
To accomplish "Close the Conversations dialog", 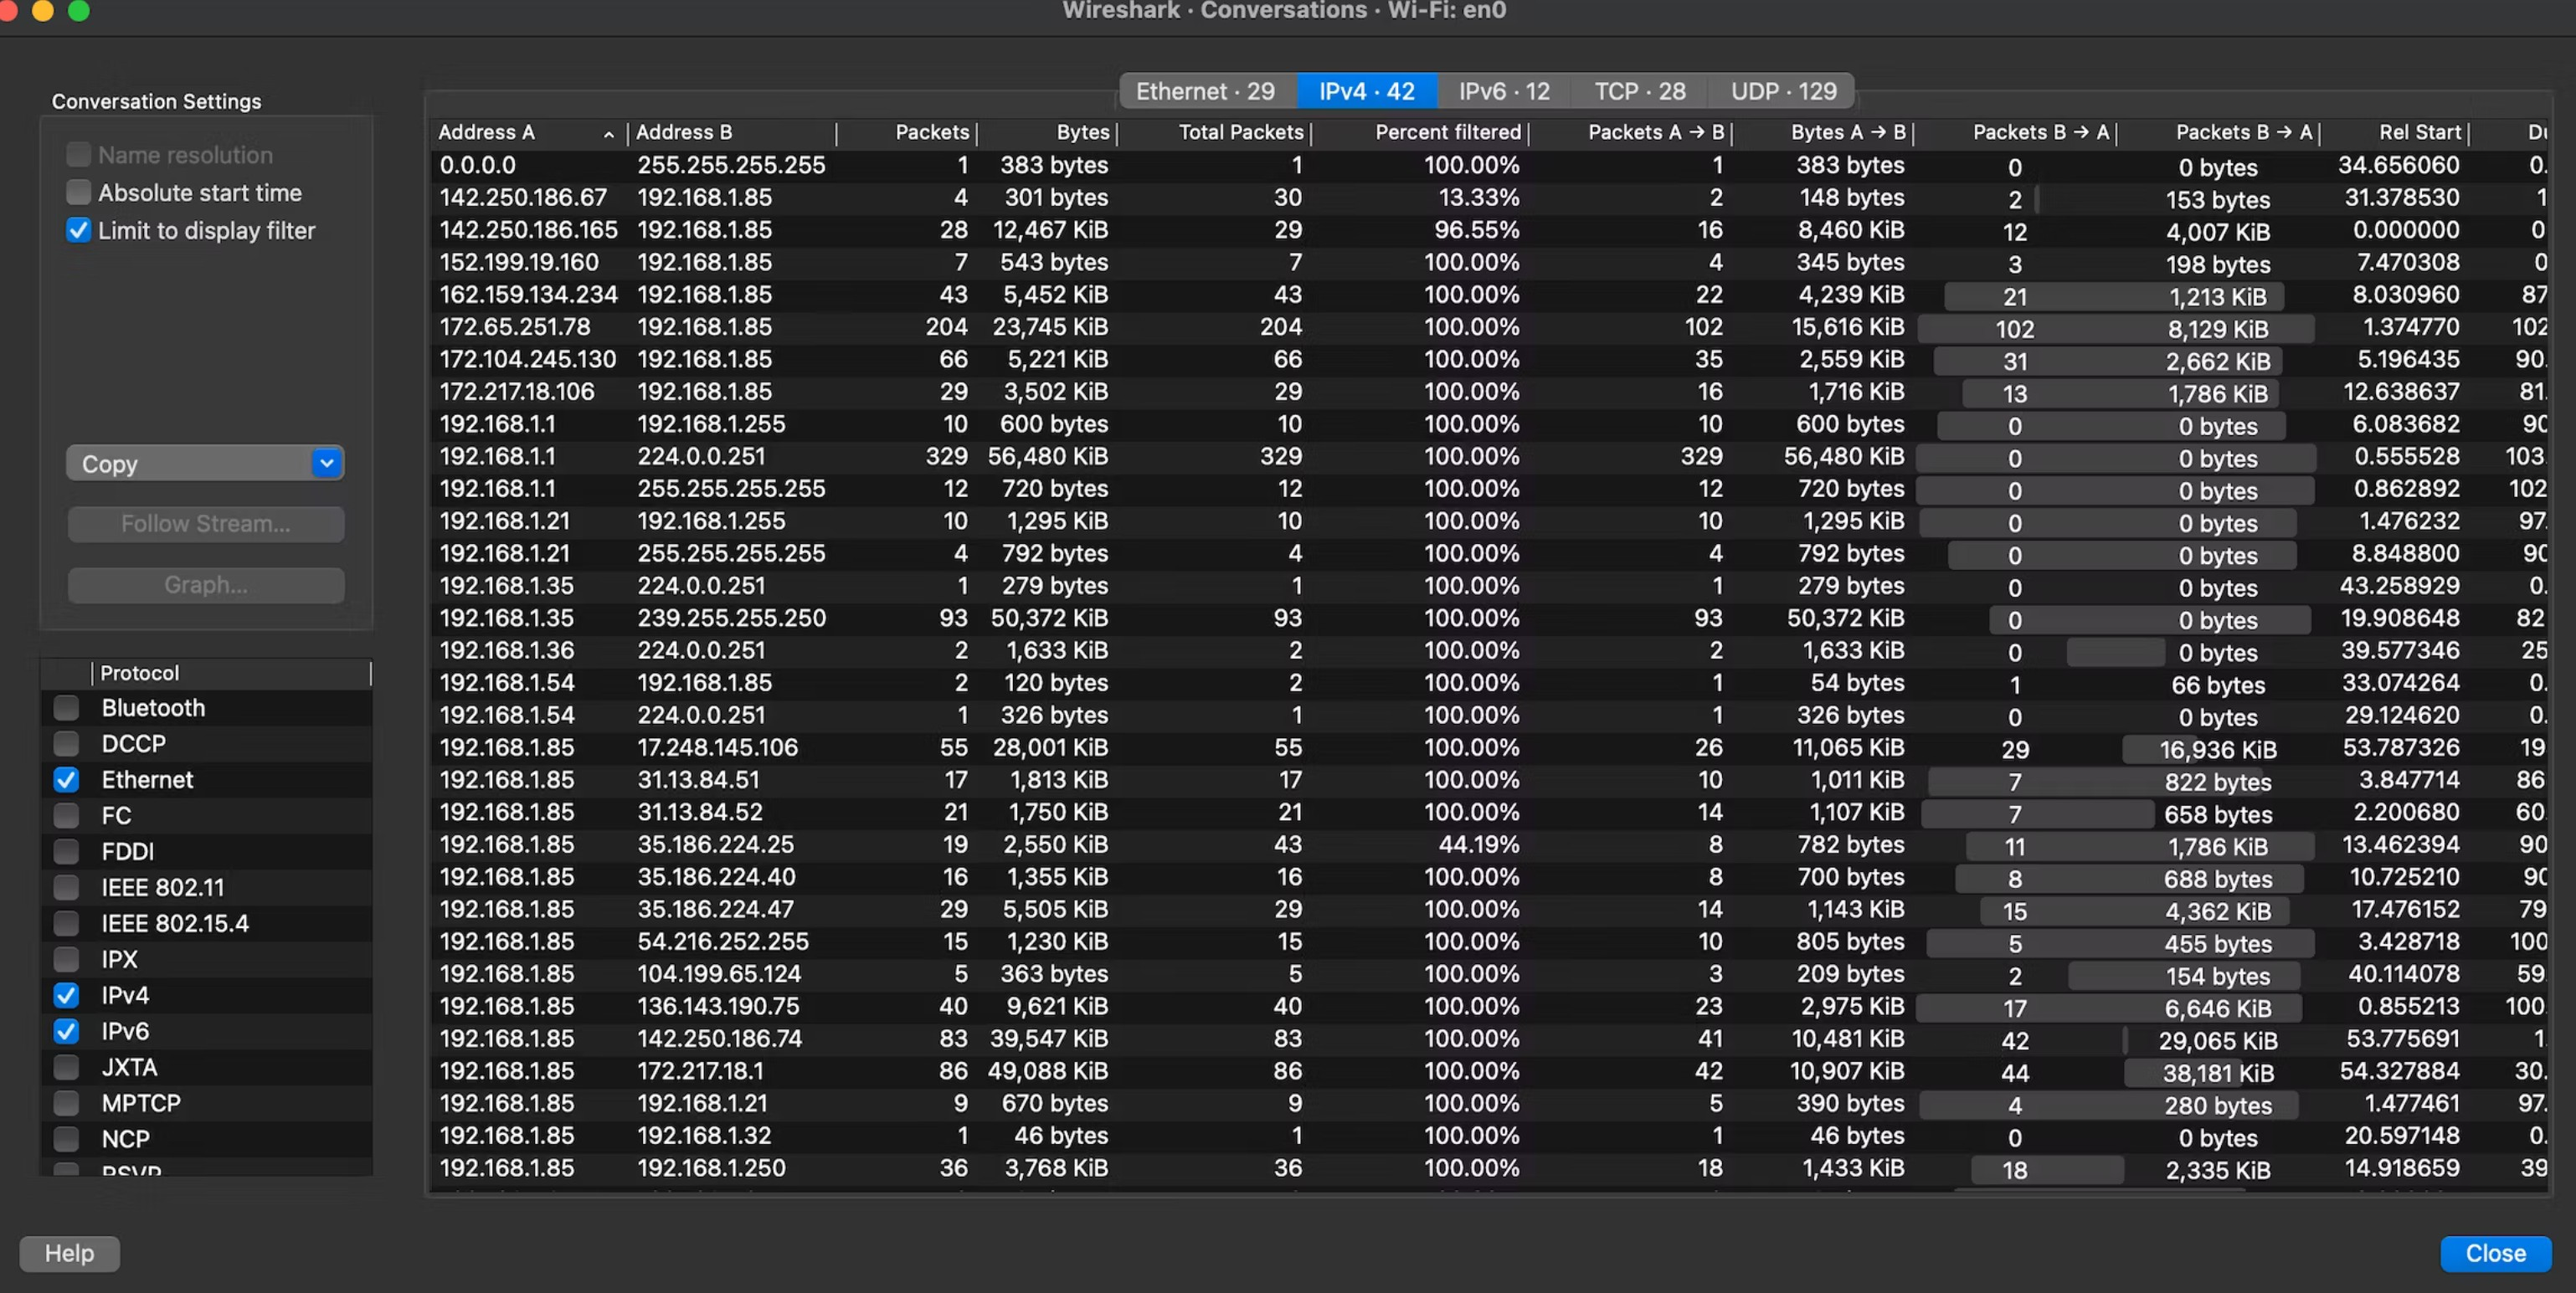I will pos(2495,1254).
